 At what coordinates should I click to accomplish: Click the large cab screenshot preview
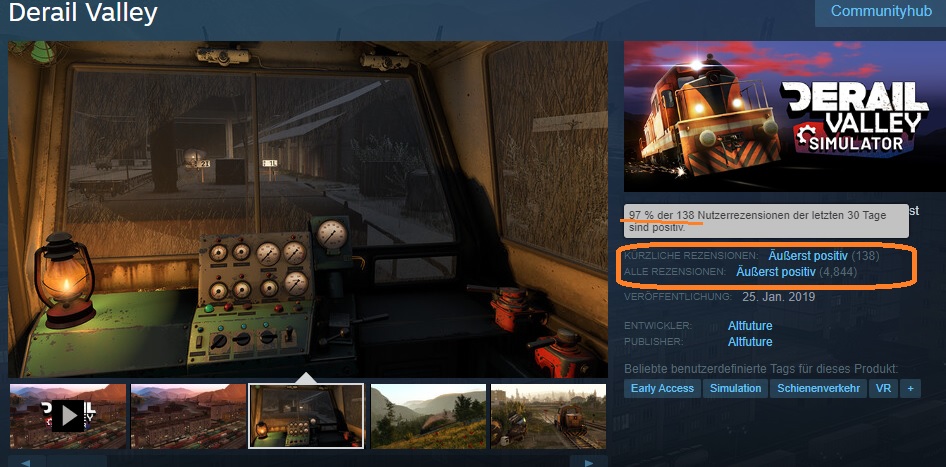click(308, 209)
